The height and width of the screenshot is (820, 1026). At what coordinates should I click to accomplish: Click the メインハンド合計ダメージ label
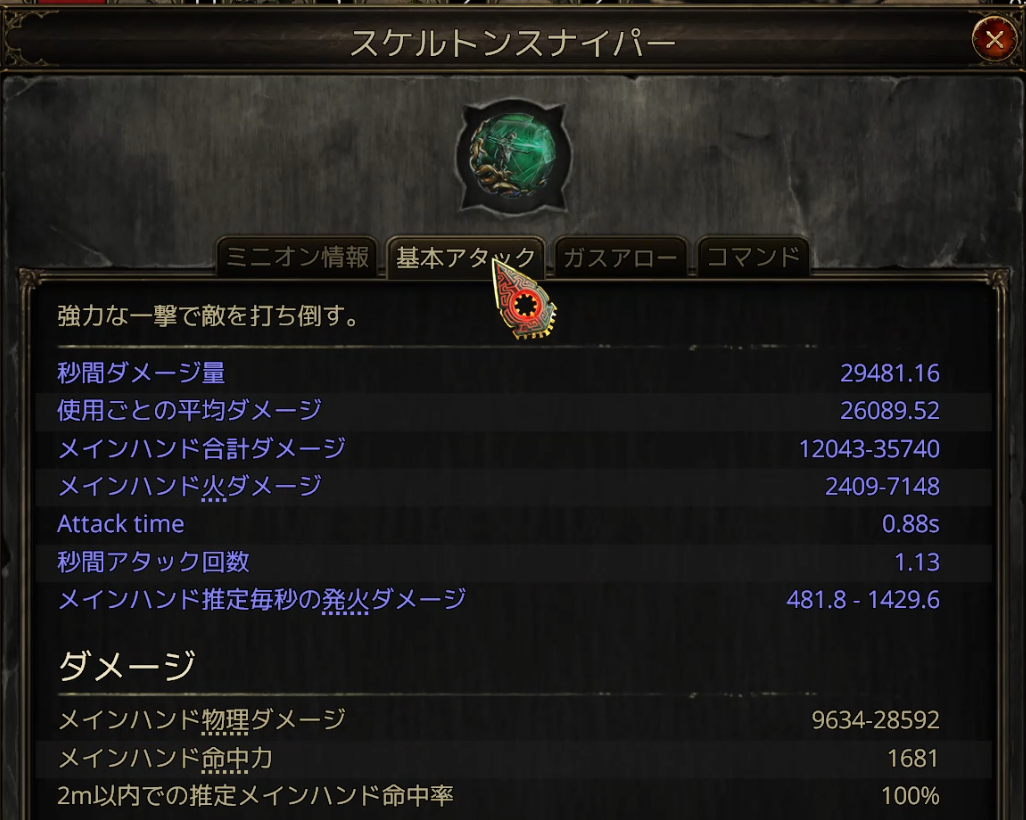202,448
